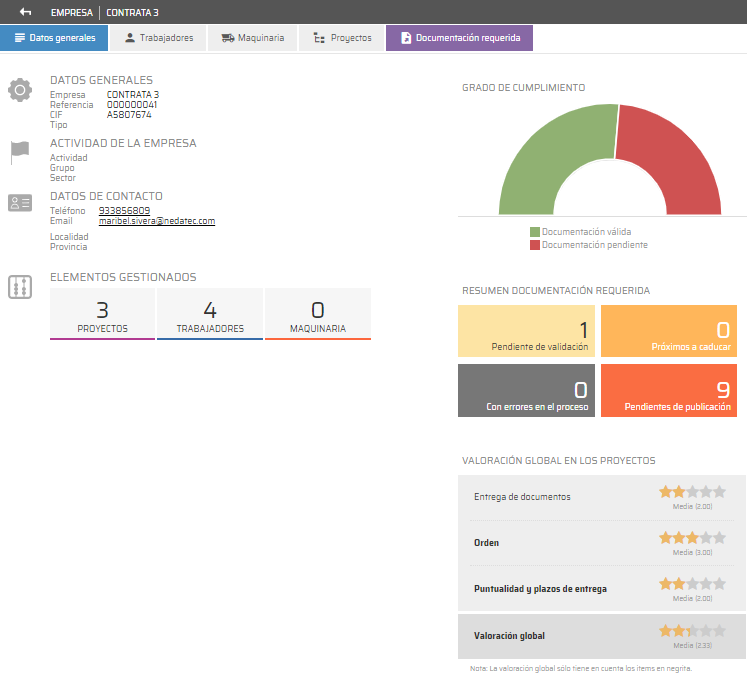The image size is (747, 676).
Task: Go to the Proyectos tab
Action: click(342, 38)
